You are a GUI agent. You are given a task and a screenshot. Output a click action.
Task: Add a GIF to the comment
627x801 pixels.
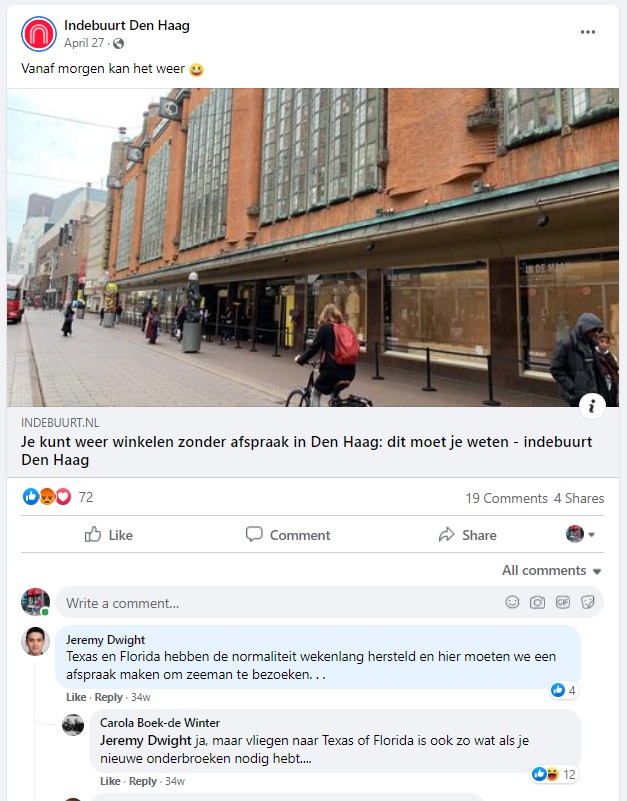563,602
